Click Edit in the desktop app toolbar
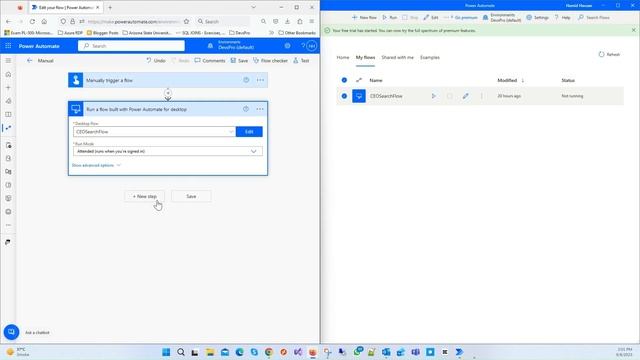The image size is (640, 360). point(431,18)
